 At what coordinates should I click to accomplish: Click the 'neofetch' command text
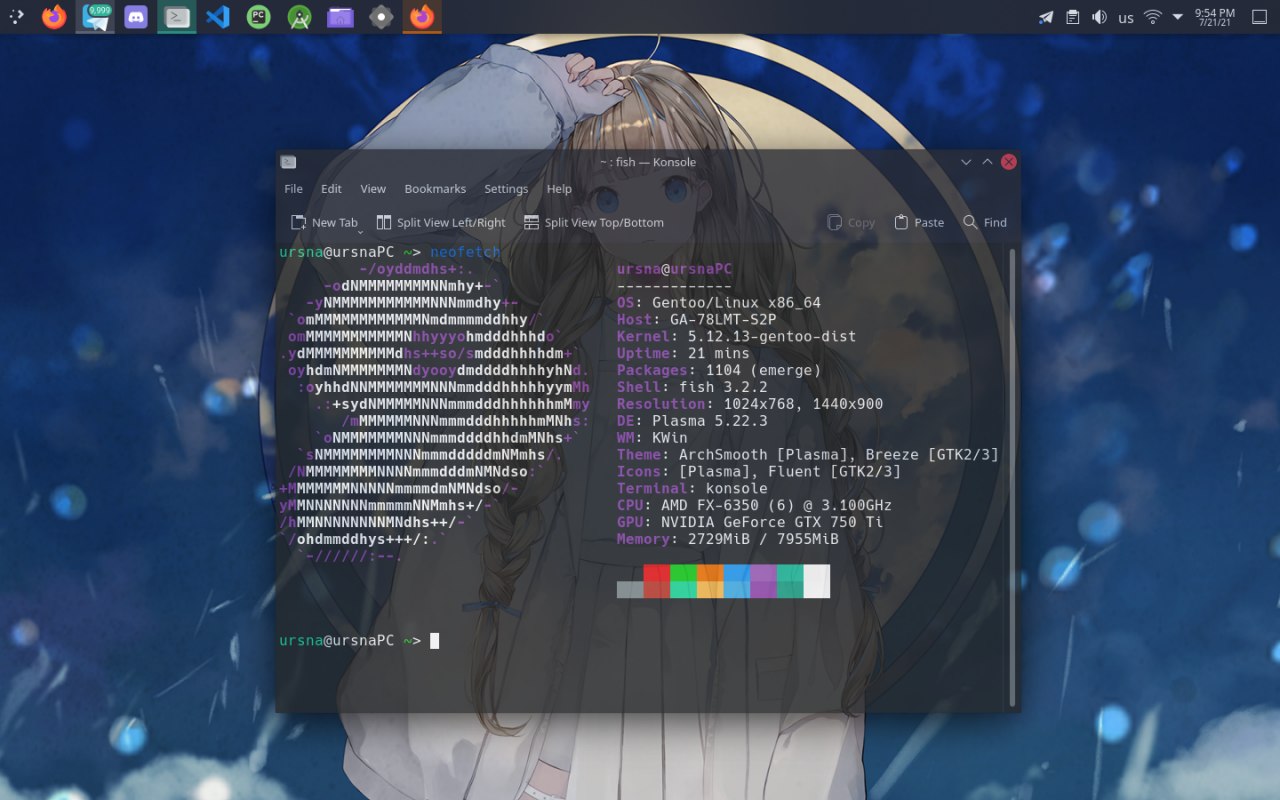(465, 252)
